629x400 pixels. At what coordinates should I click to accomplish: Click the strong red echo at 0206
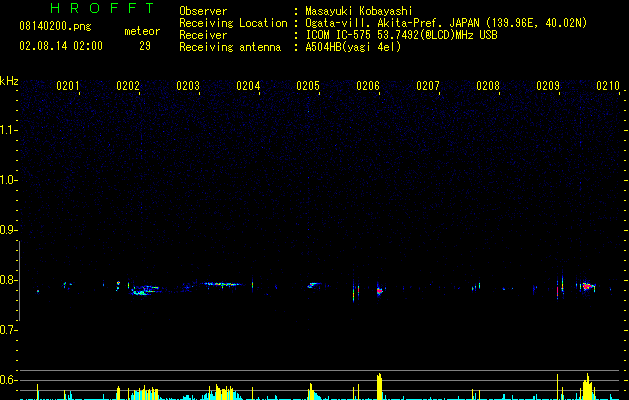(379, 291)
